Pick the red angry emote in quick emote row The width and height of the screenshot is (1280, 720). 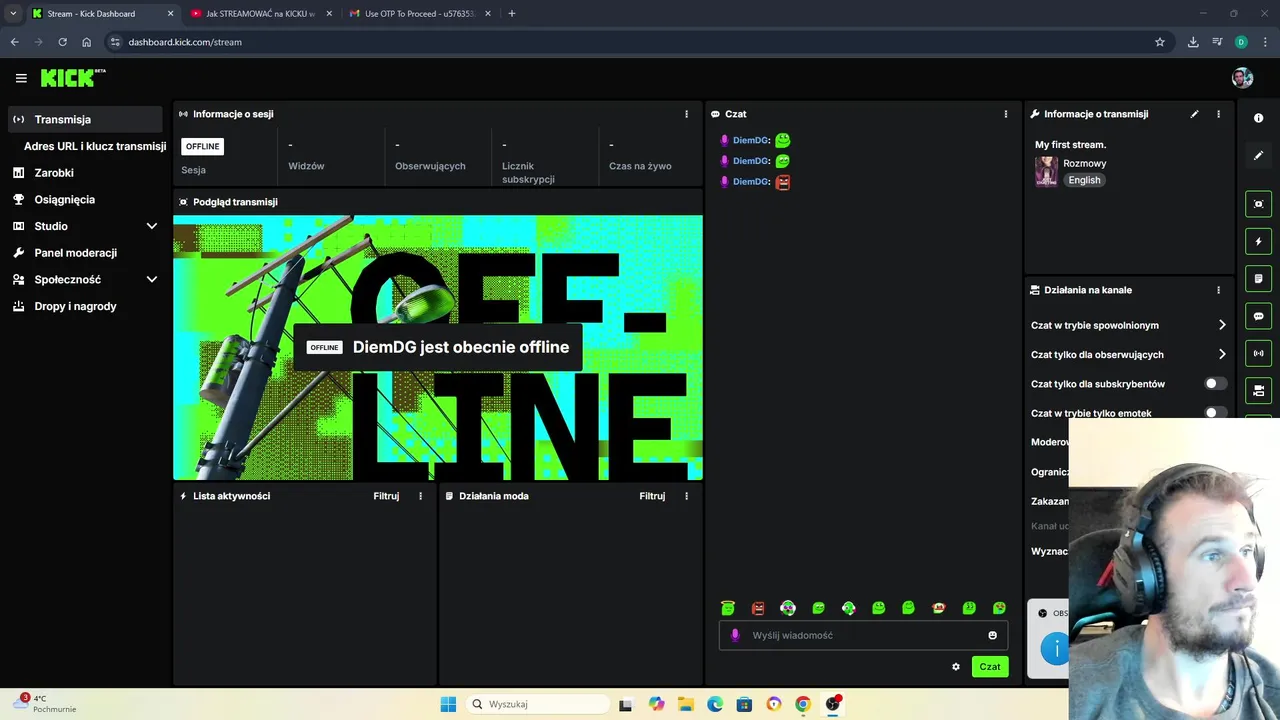point(758,608)
